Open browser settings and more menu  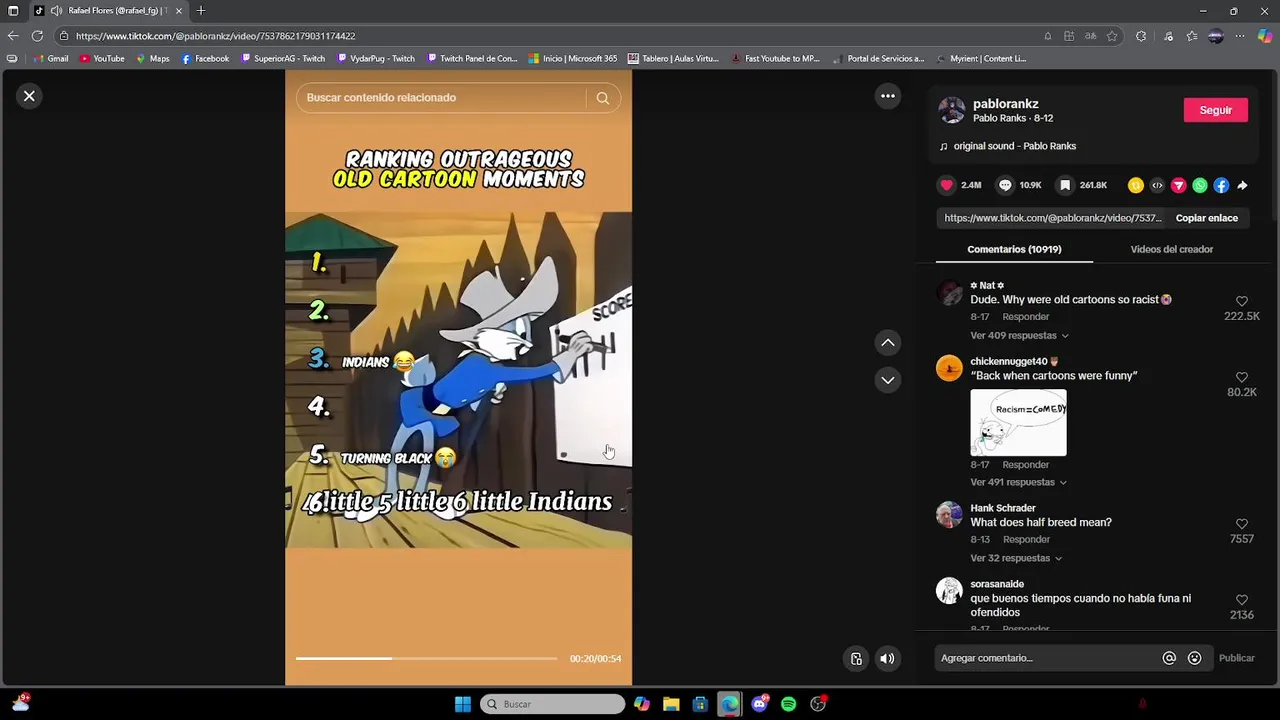(1240, 36)
